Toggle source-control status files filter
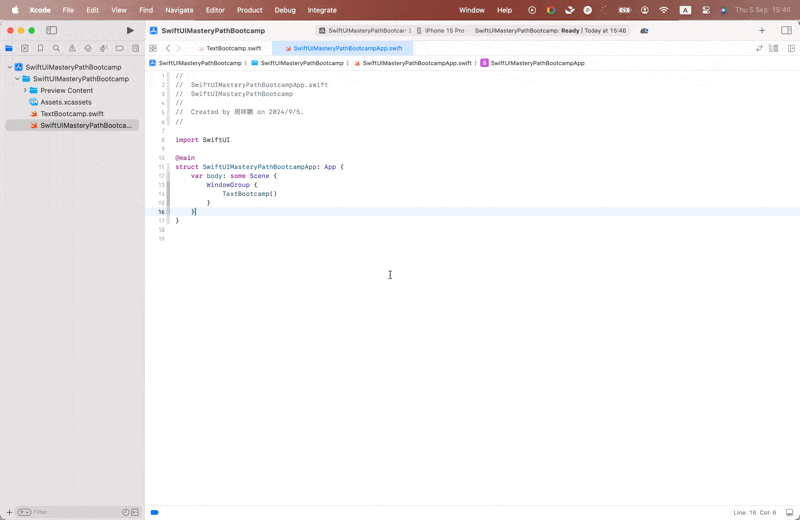800x520 pixels. tap(135, 512)
